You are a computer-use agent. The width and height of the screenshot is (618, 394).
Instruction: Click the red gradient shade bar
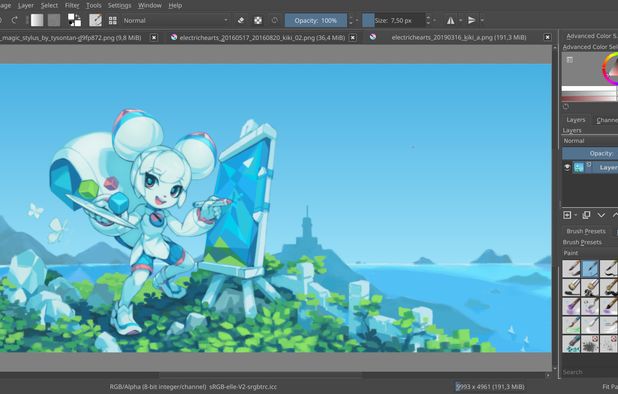point(589,98)
